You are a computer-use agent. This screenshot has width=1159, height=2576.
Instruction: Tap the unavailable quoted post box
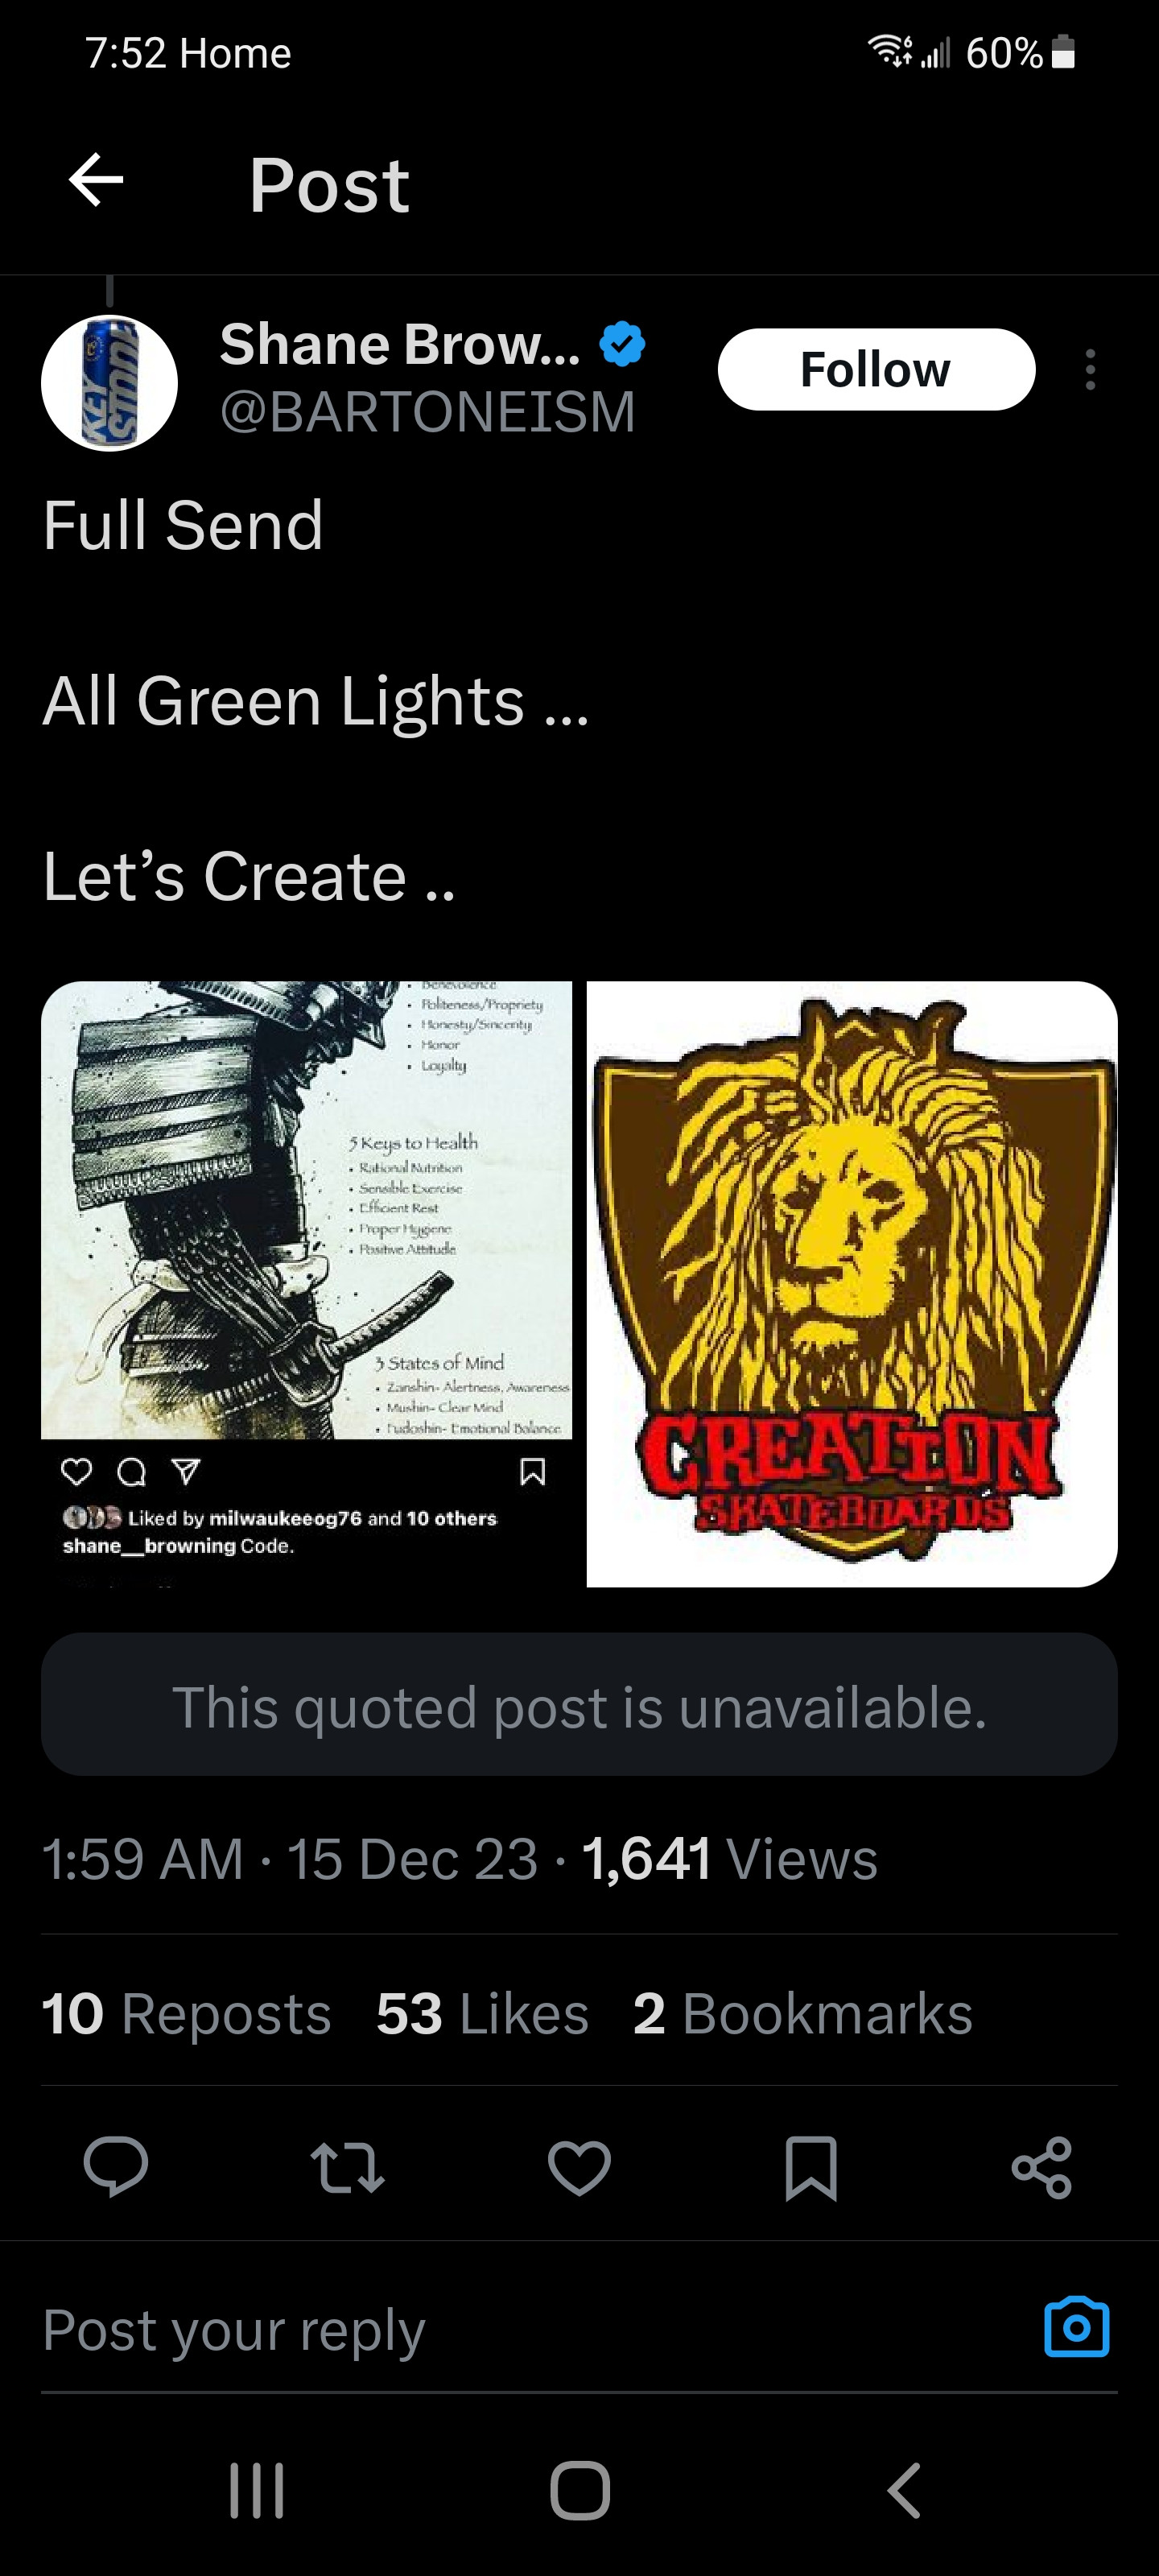coord(579,1705)
